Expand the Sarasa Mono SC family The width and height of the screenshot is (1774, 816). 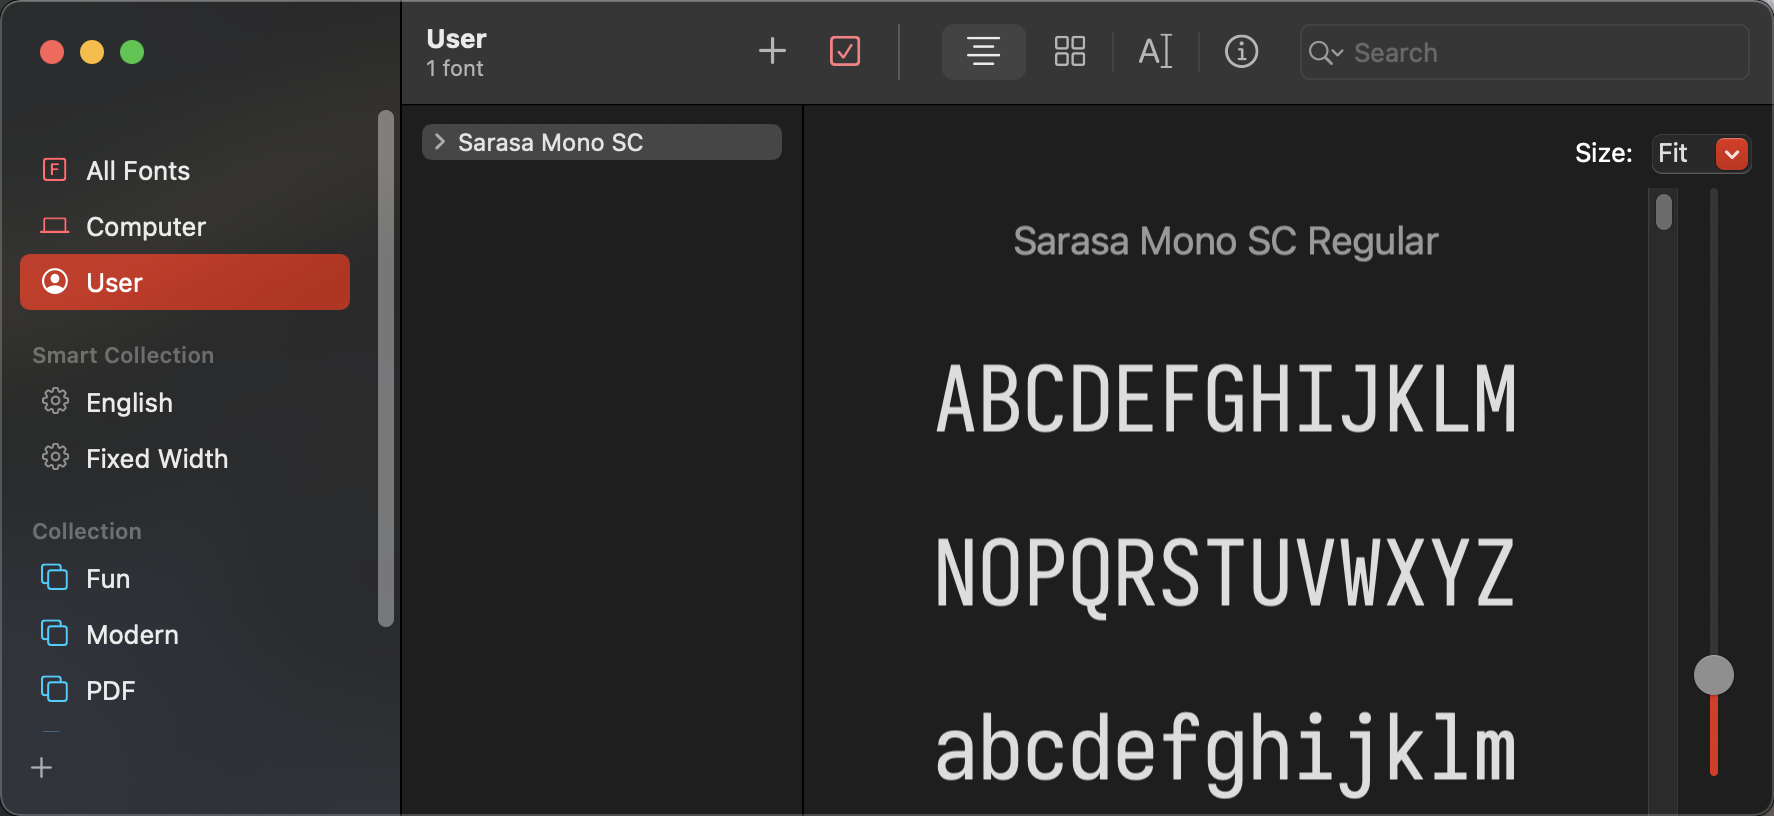[x=440, y=142]
